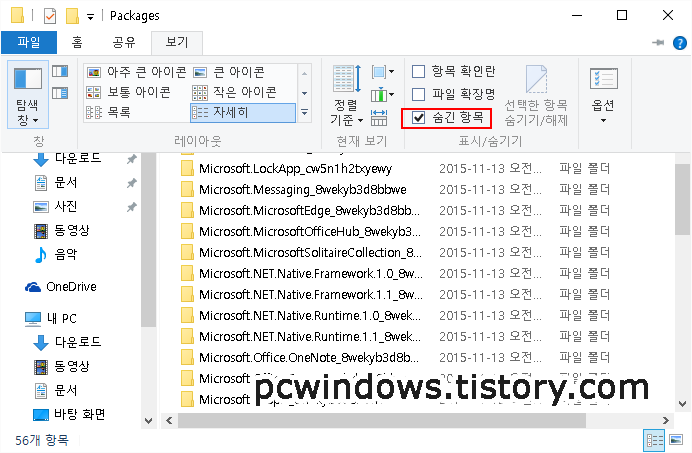Select Microsoft.NET.Native.Framework.1.0 folder

[311, 274]
